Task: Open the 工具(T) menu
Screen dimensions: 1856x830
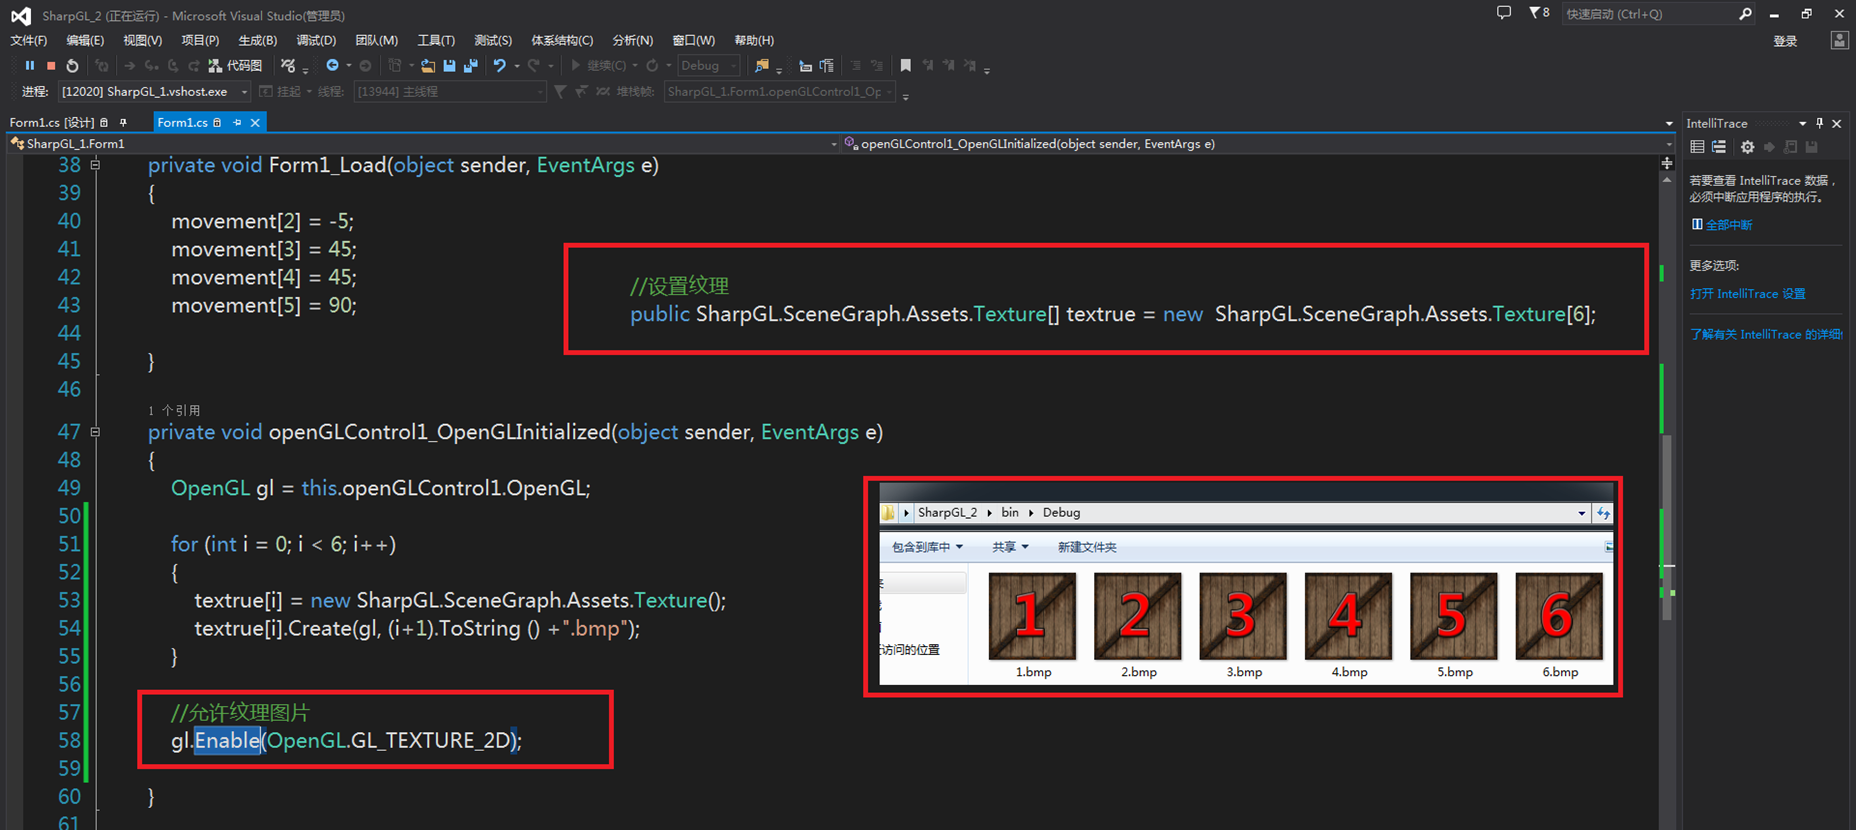Action: coord(436,40)
